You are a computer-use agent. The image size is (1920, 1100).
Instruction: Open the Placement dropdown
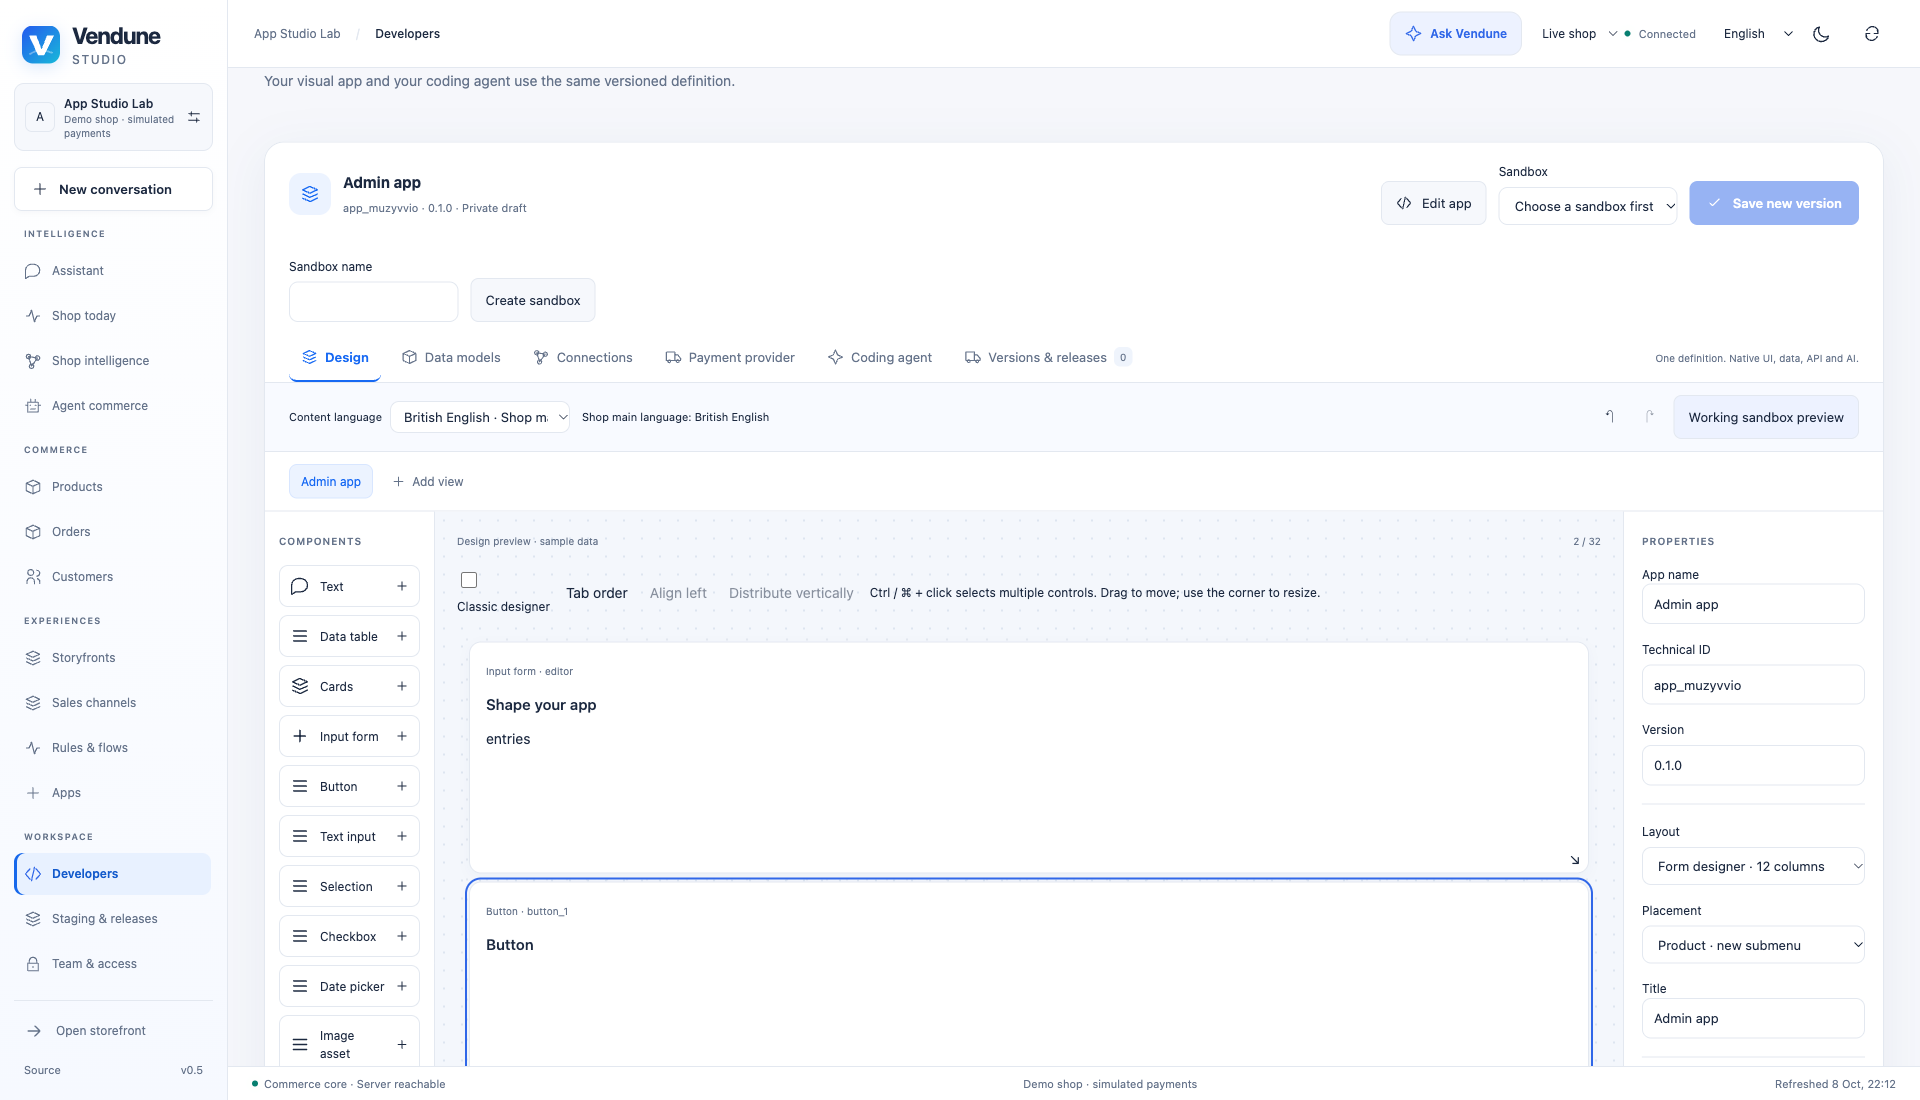1753,945
